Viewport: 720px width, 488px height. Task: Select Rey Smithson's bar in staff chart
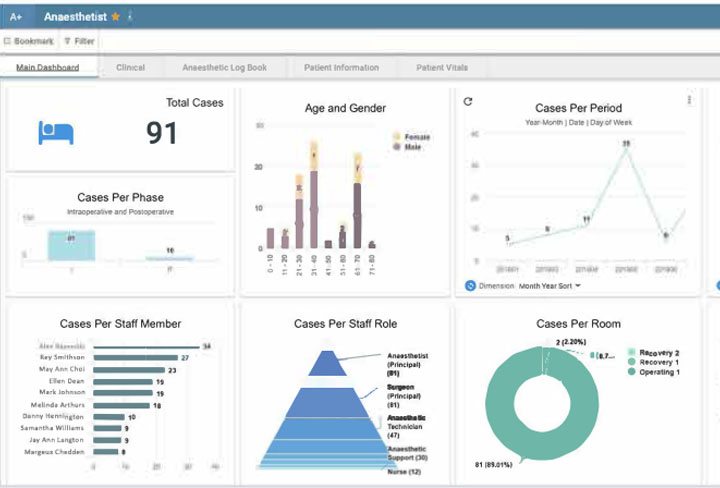(132, 357)
